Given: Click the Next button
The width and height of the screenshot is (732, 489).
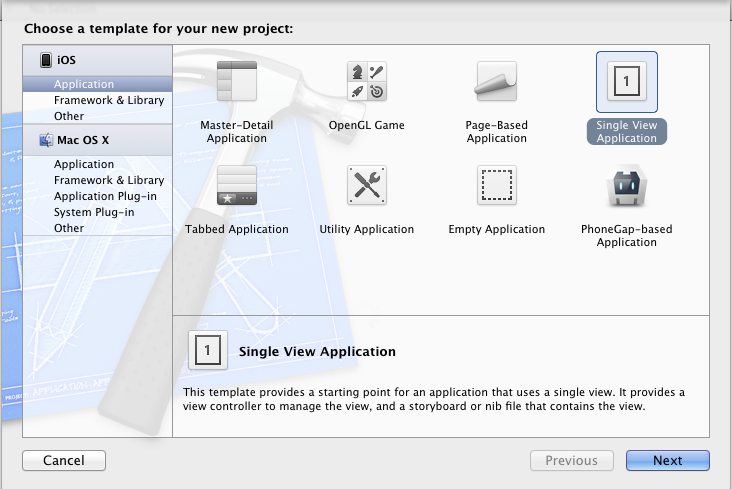Looking at the screenshot, I should tap(668, 461).
